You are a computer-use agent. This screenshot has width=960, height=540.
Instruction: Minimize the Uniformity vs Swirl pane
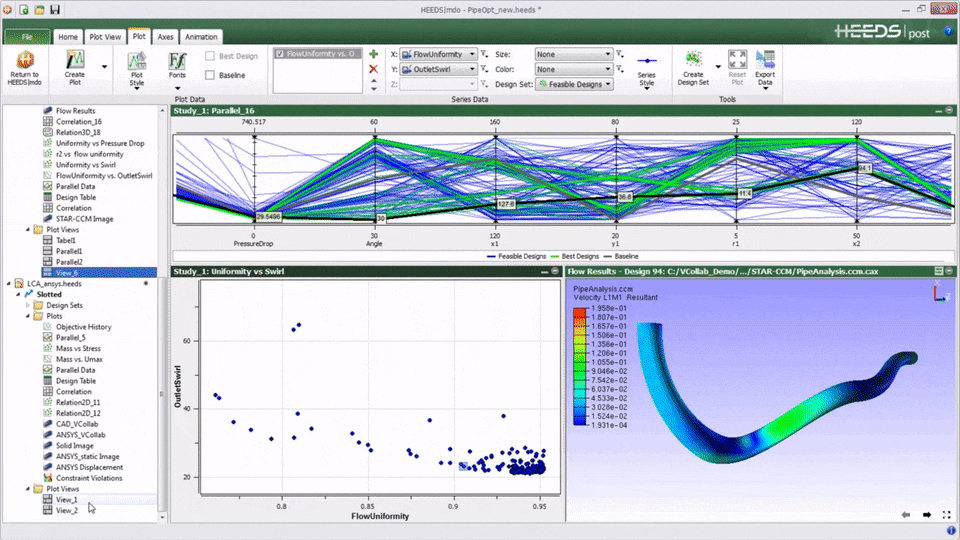[x=544, y=271]
